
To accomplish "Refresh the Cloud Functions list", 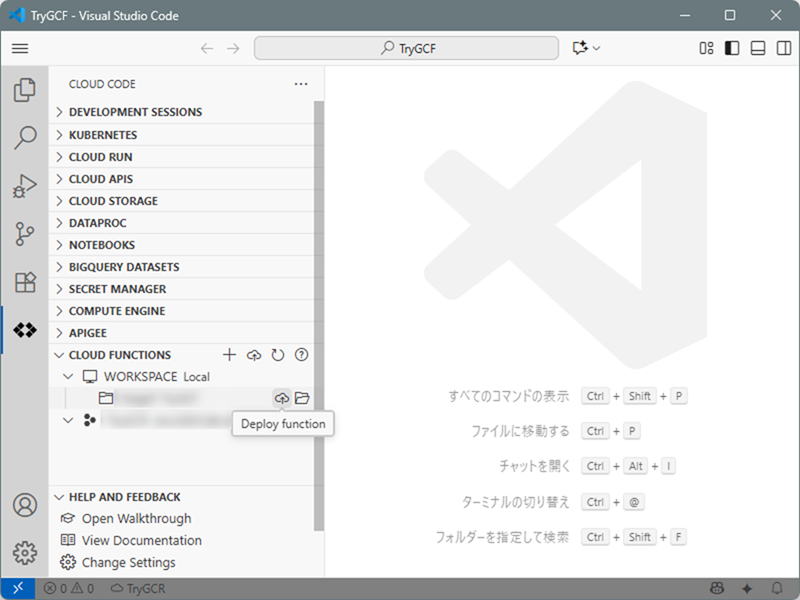I will point(278,355).
